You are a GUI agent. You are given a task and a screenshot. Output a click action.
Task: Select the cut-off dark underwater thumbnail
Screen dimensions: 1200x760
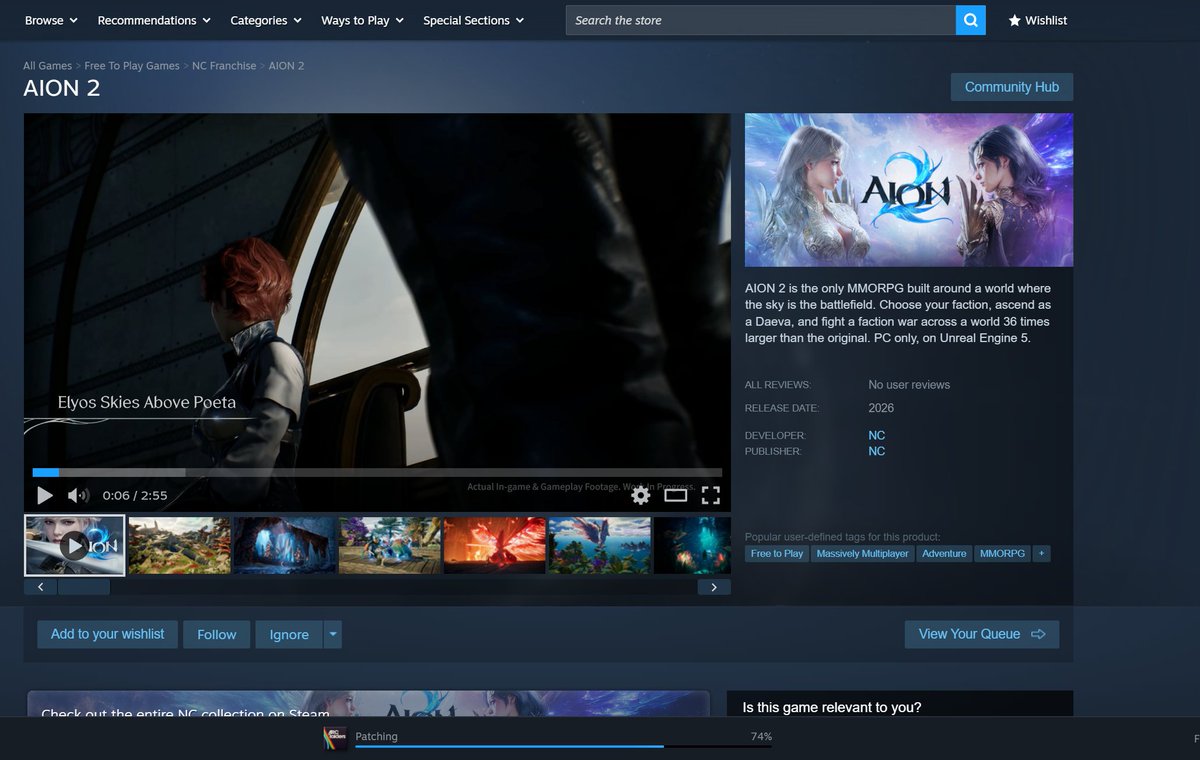tap(692, 545)
